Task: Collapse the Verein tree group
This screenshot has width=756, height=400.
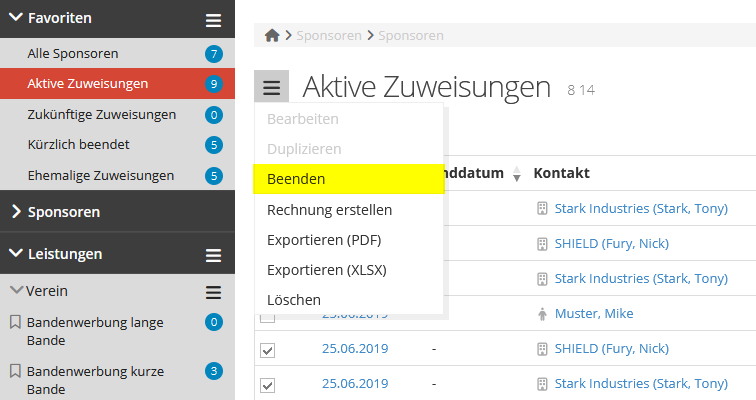Action: click(x=15, y=291)
